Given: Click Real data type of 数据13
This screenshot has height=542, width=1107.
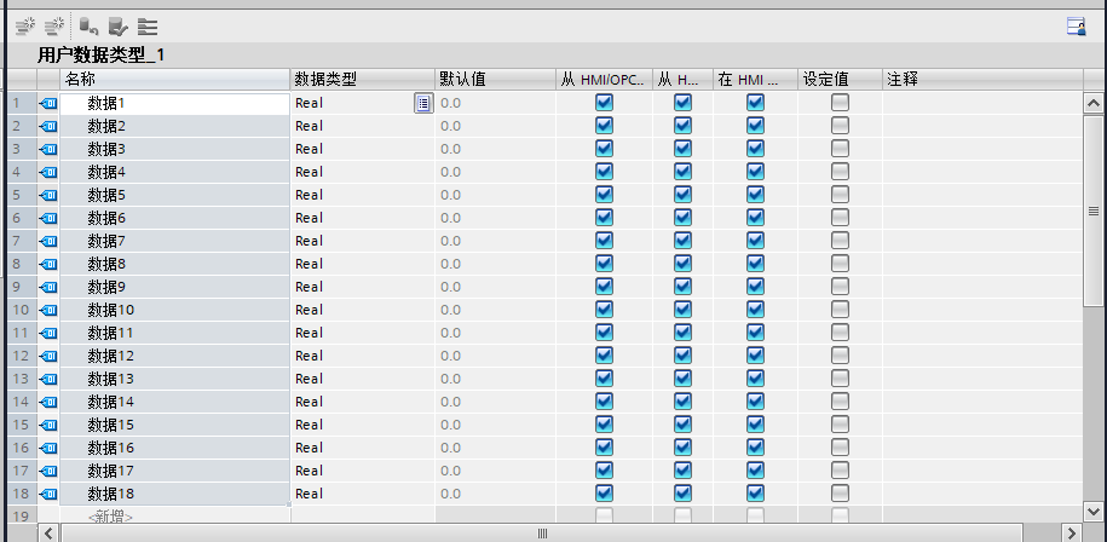Looking at the screenshot, I should pyautogui.click(x=309, y=379).
